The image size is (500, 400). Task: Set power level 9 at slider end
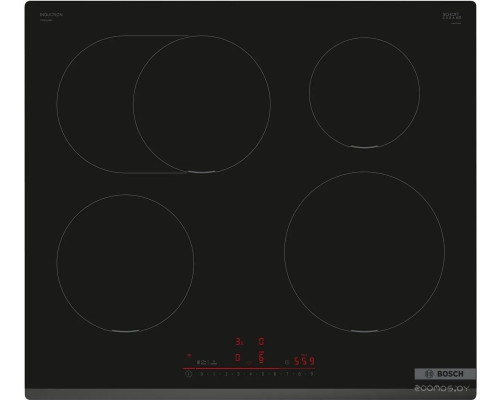[x=312, y=374]
